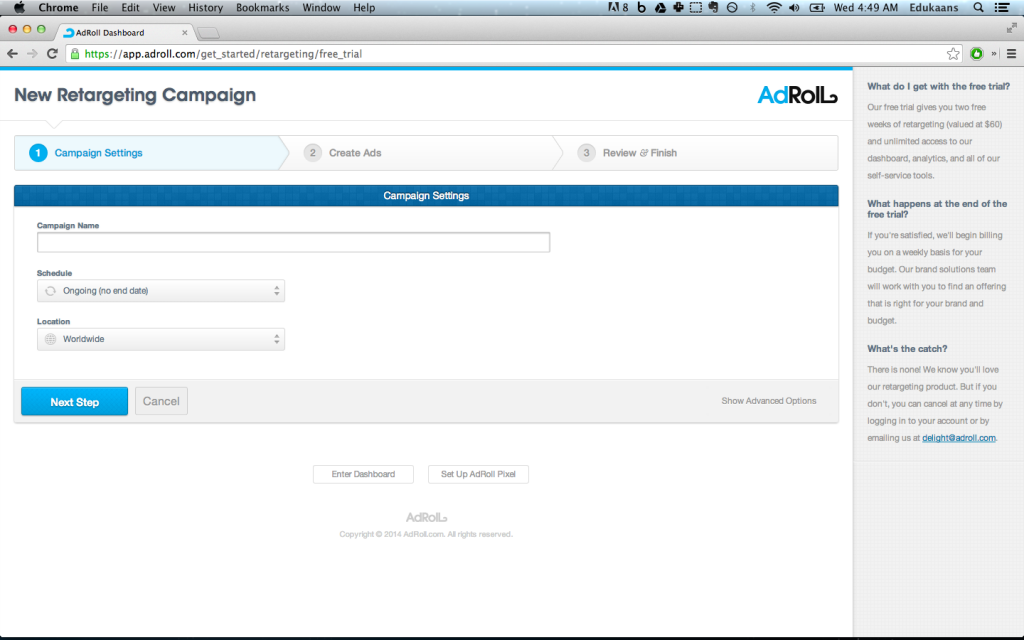The height and width of the screenshot is (640, 1024).
Task: Click step 1 circle icon Campaign Settings
Action: pyautogui.click(x=38, y=153)
